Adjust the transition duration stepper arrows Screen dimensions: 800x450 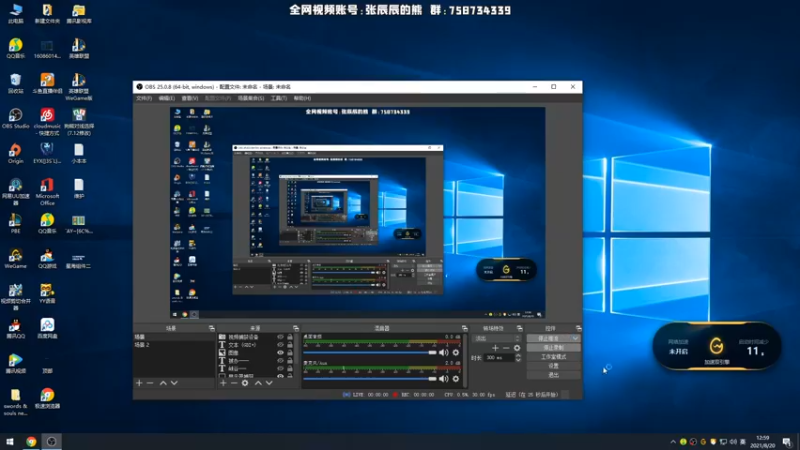518,358
